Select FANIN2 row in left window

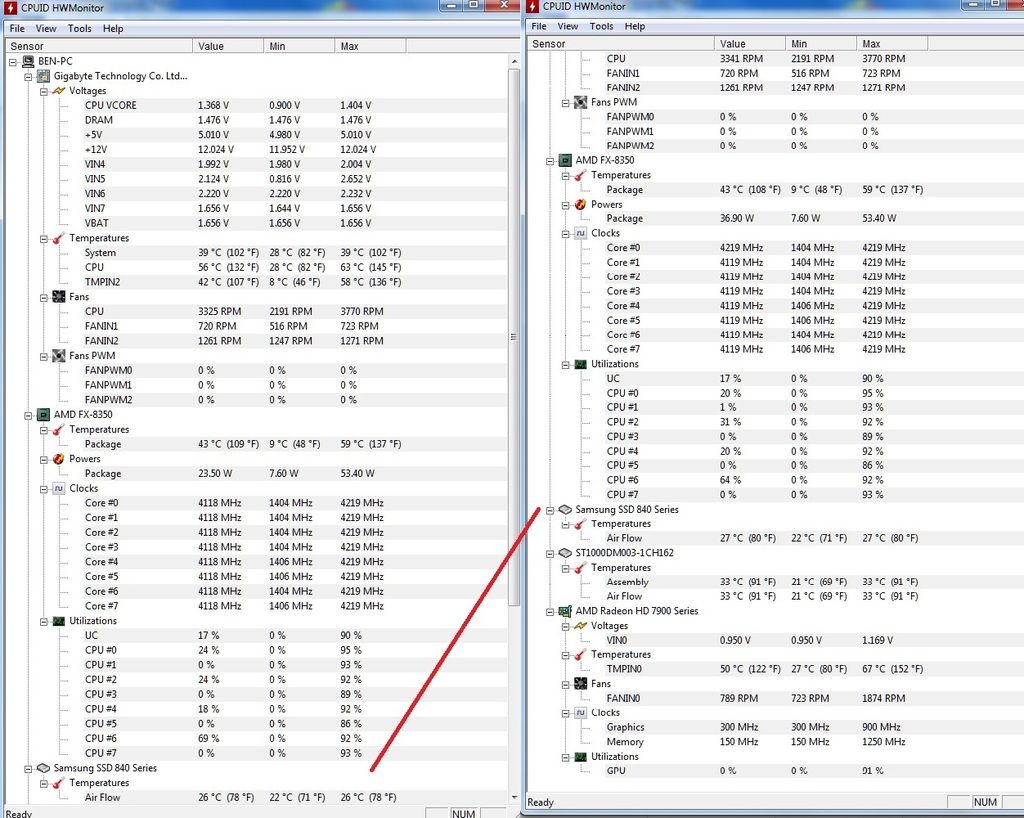pyautogui.click(x=295, y=341)
